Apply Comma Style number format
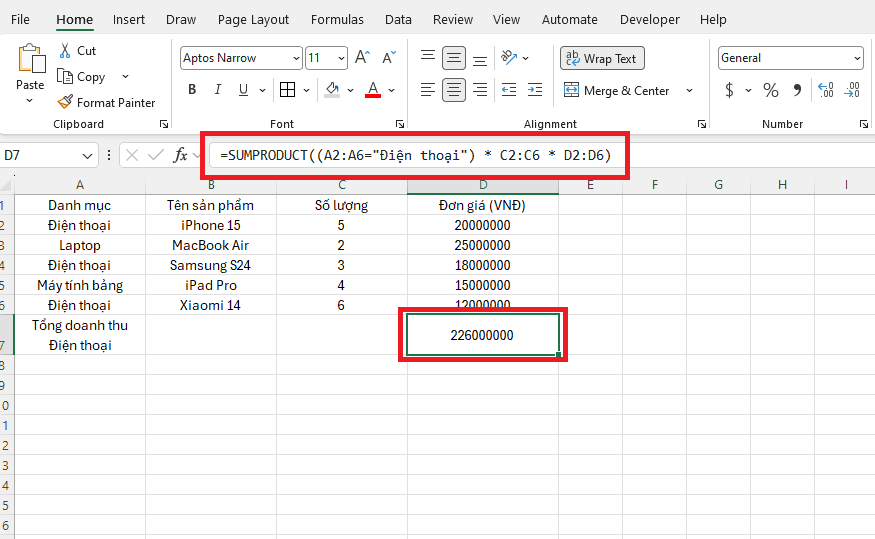This screenshot has height=539, width=875. click(797, 90)
